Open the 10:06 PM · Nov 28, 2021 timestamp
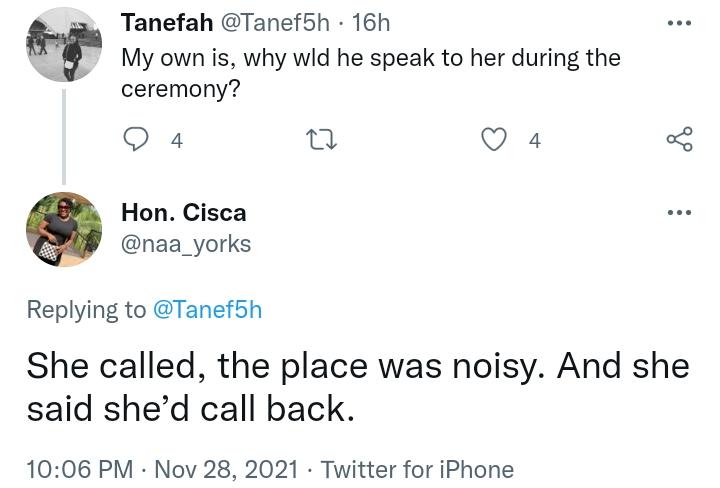This screenshot has width=720, height=488. (x=156, y=468)
